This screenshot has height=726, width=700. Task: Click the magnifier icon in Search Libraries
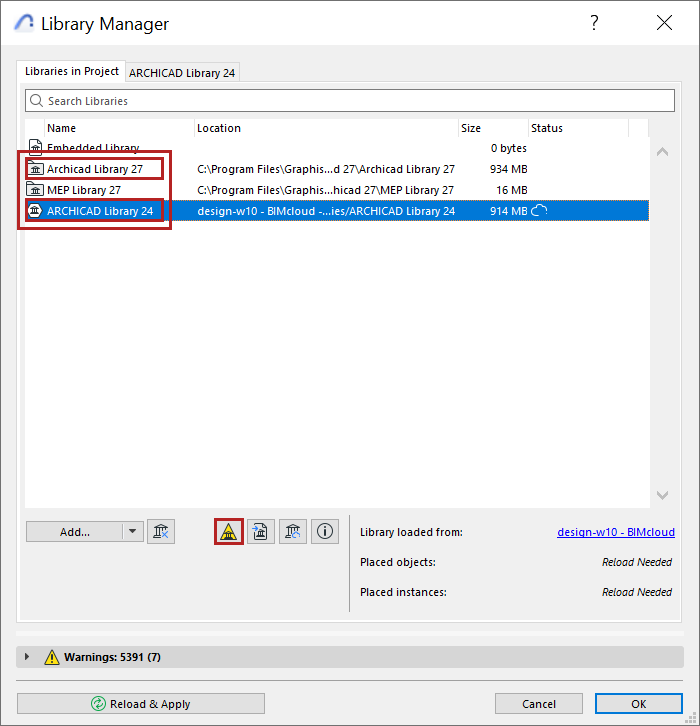(x=36, y=100)
